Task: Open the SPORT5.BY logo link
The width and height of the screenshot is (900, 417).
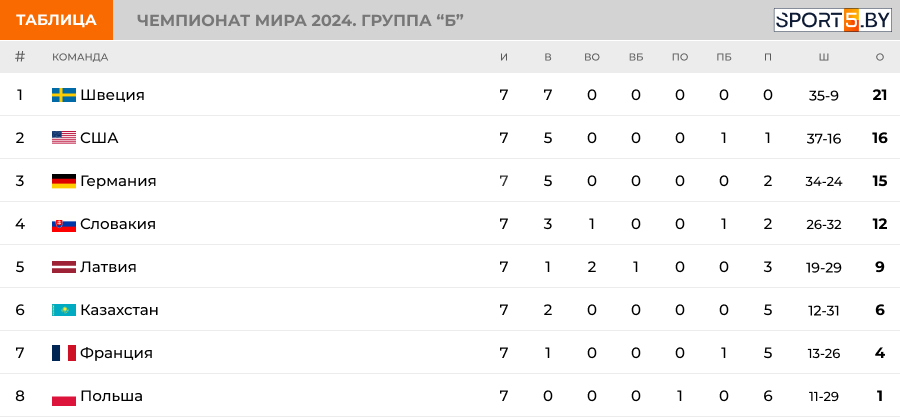Action: pos(832,20)
